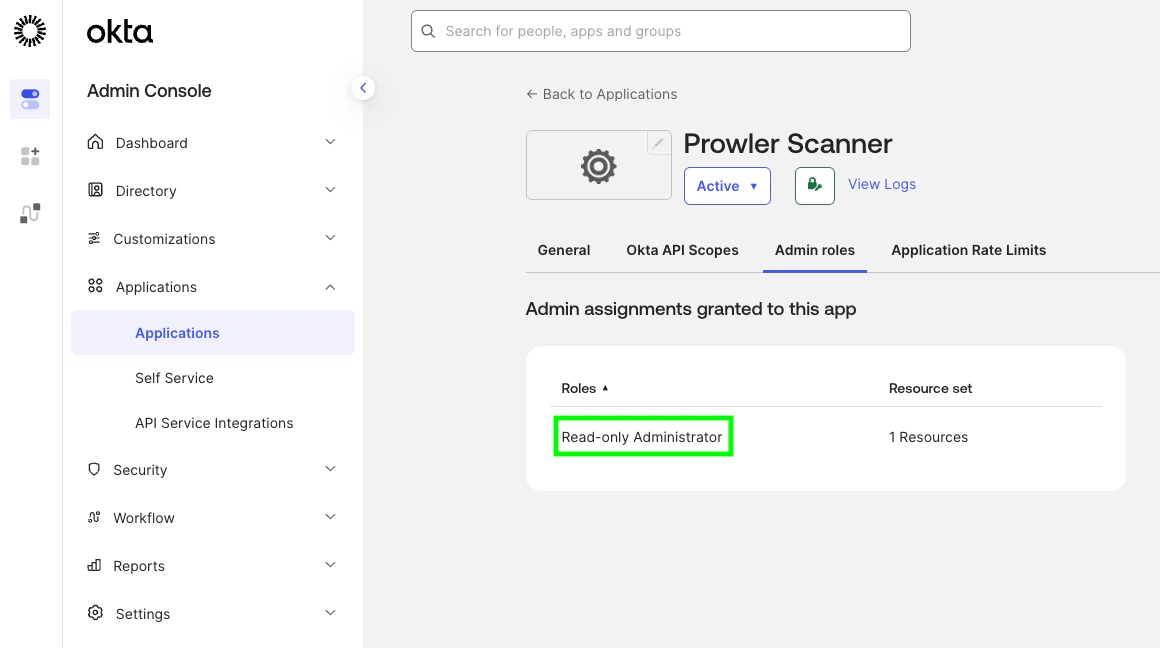Open the add apps grid icon in rail
This screenshot has height=648, width=1160.
click(30, 156)
